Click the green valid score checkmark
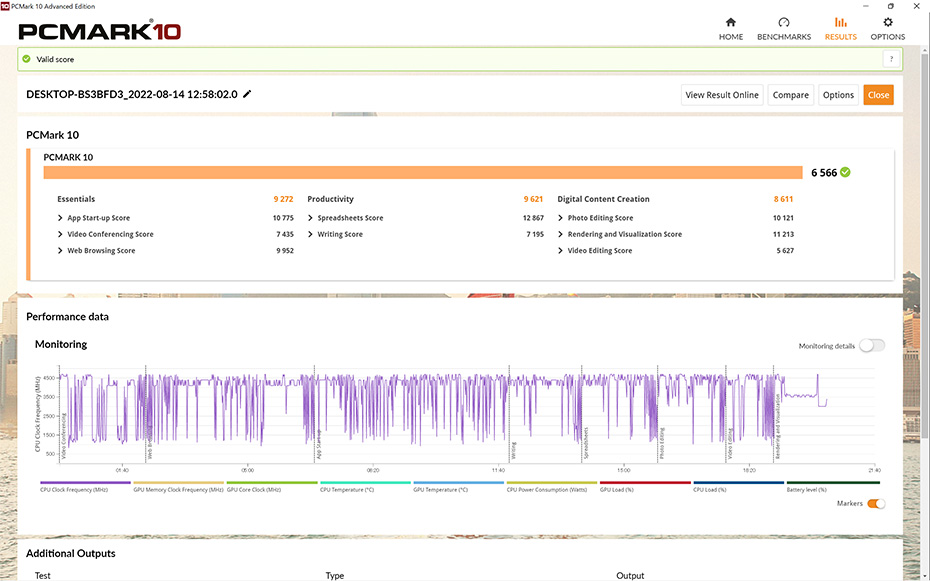The height and width of the screenshot is (581, 930). pyautogui.click(x=27, y=60)
